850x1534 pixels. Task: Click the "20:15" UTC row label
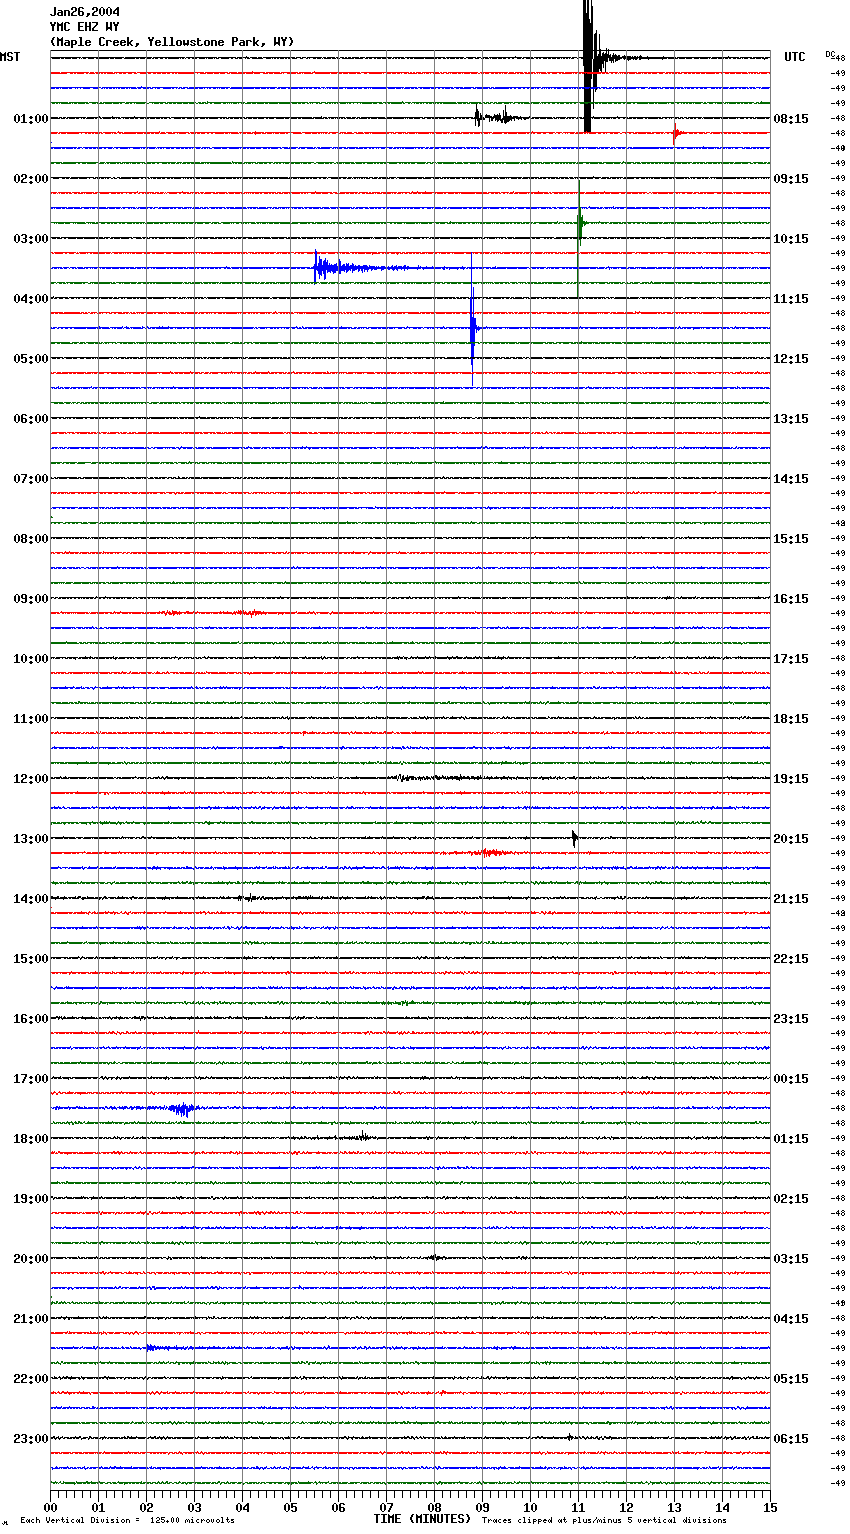[791, 839]
